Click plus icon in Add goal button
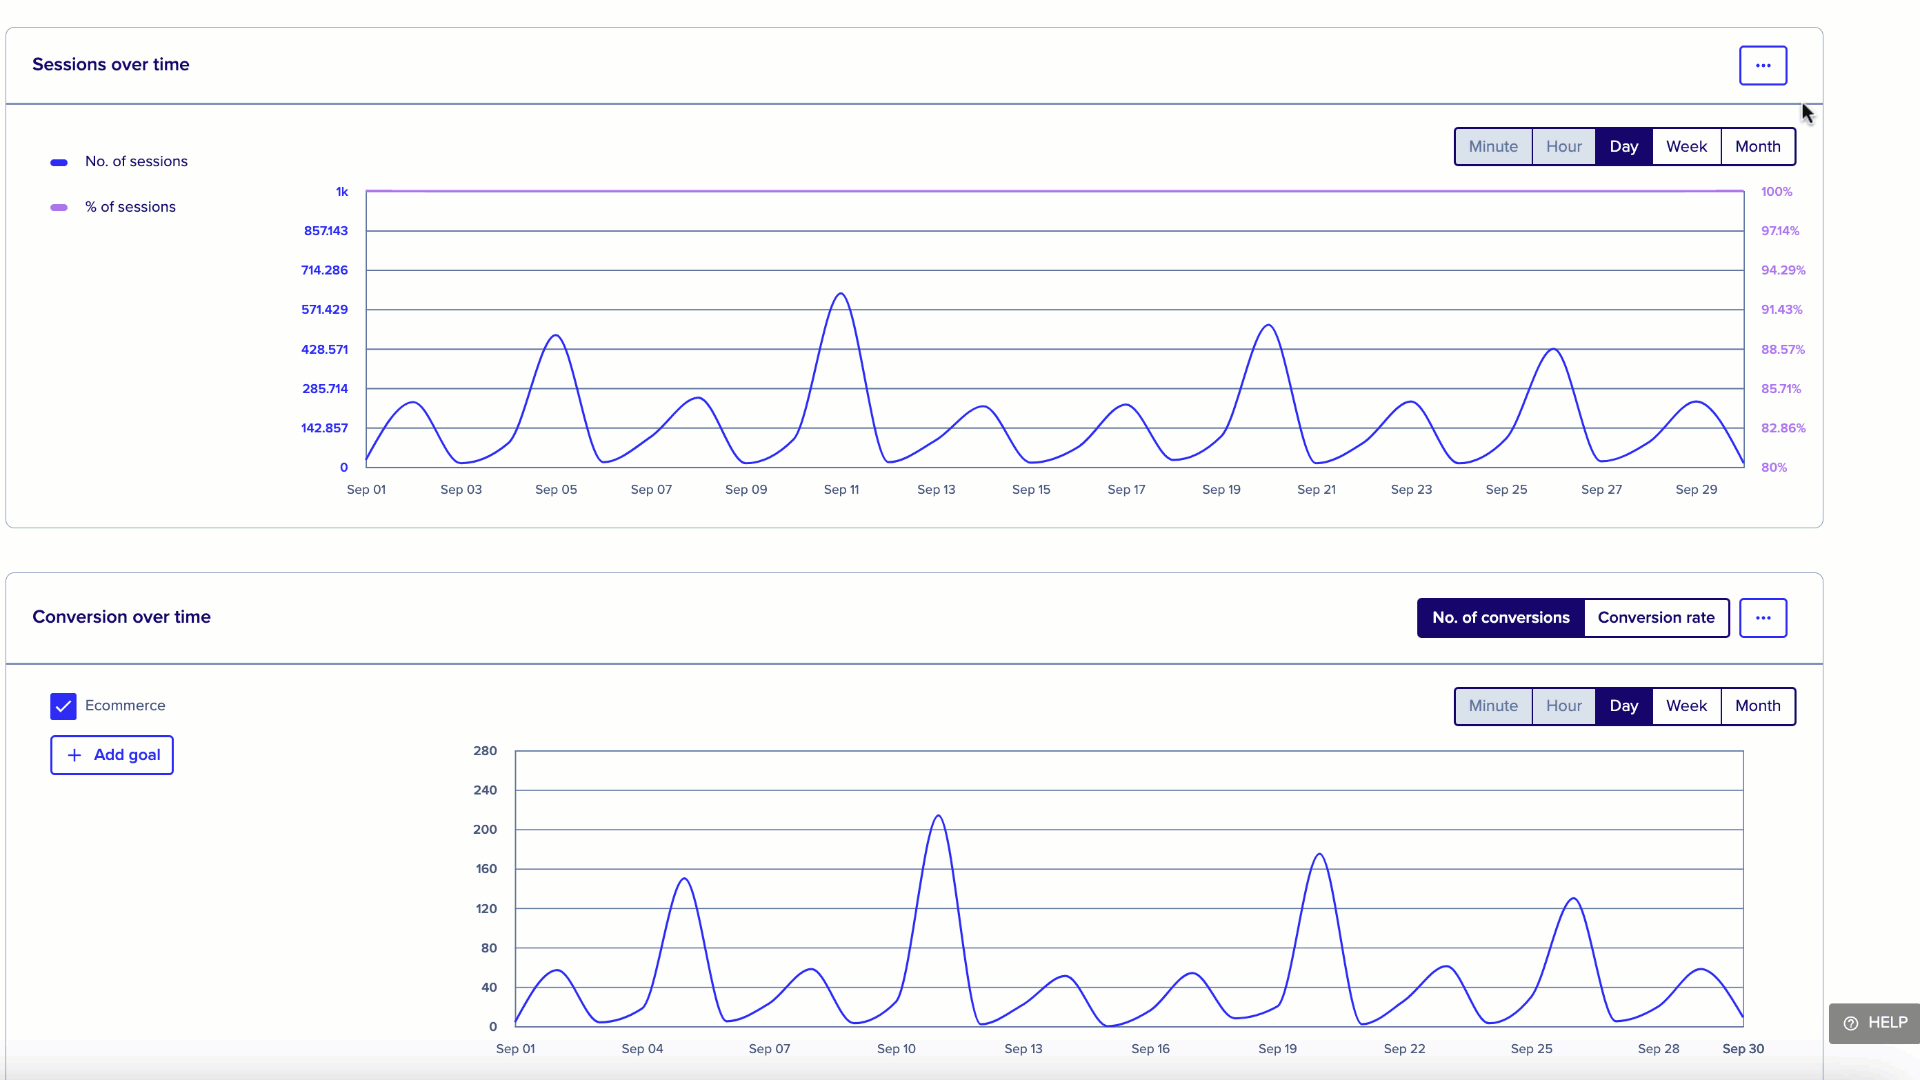The width and height of the screenshot is (1920, 1080). coord(74,755)
